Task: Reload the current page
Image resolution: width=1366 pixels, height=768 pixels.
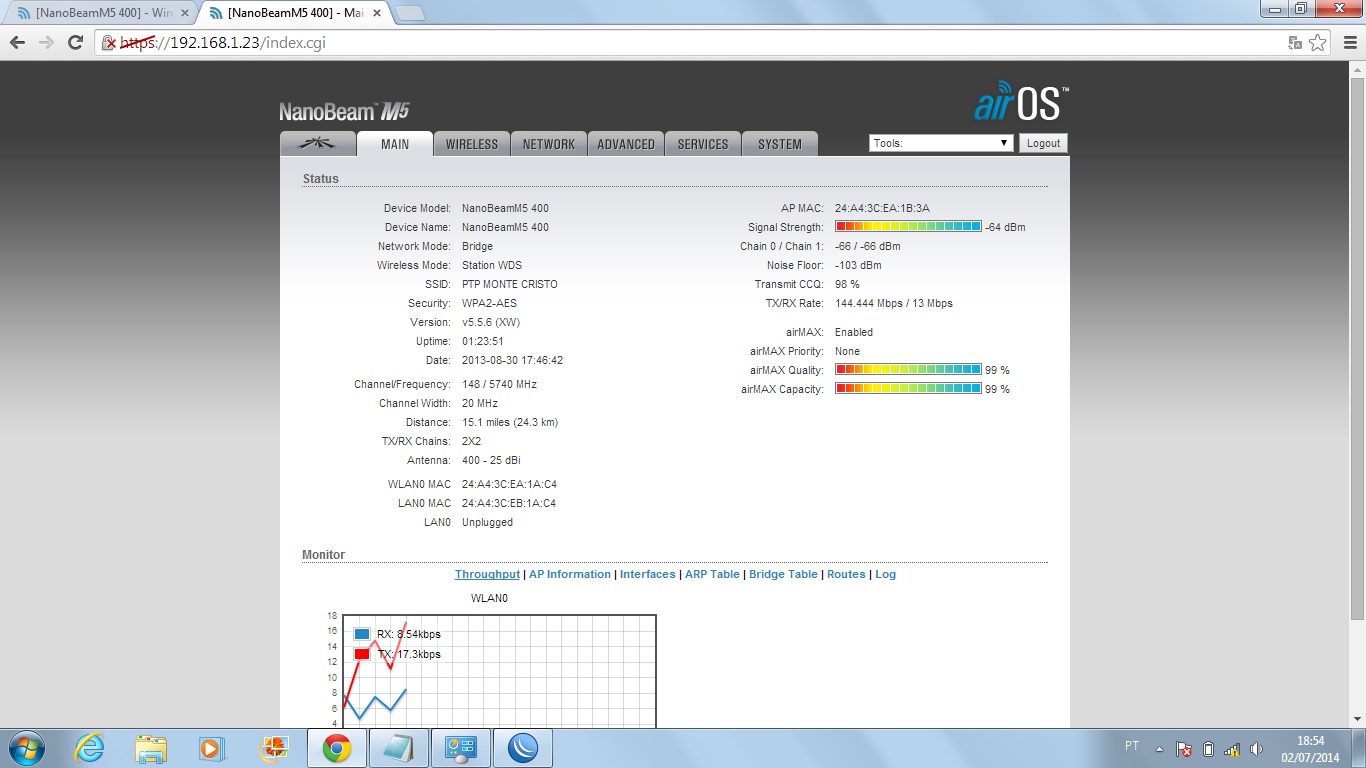Action: 75,43
